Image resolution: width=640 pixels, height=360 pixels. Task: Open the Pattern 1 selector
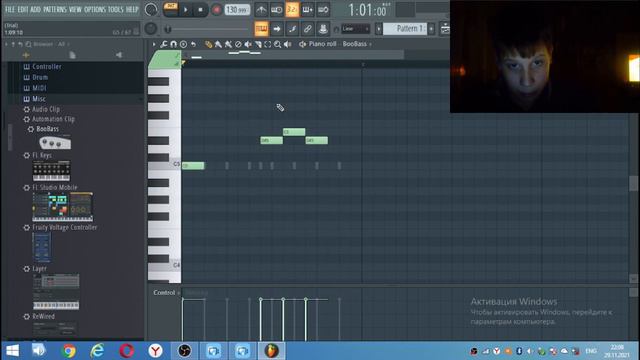tap(404, 29)
